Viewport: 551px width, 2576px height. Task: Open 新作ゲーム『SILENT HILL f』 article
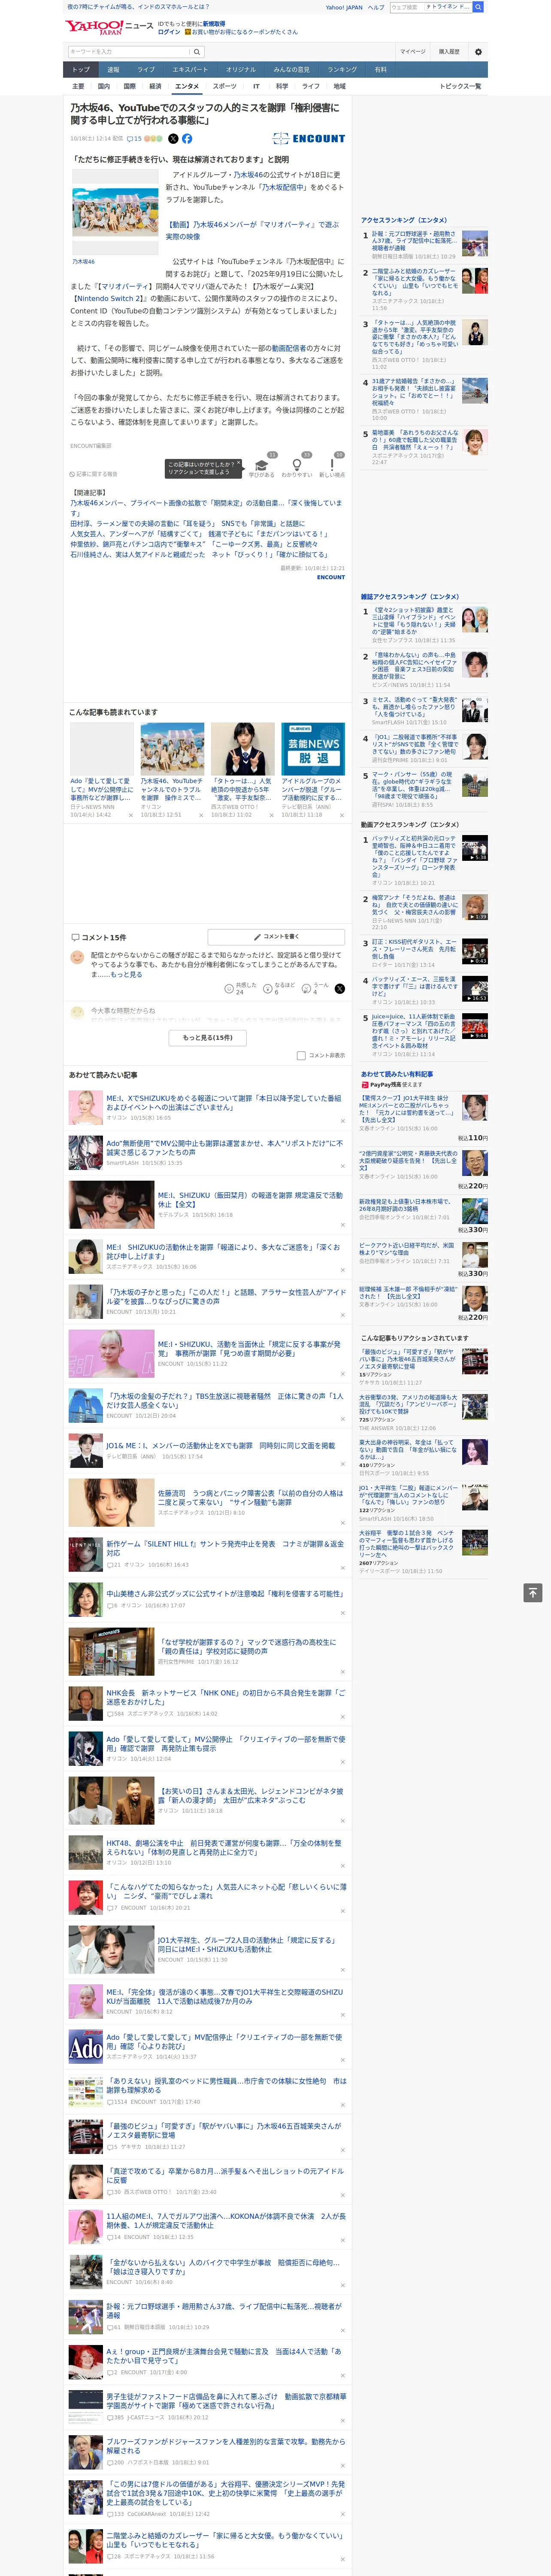pyautogui.click(x=224, y=1549)
